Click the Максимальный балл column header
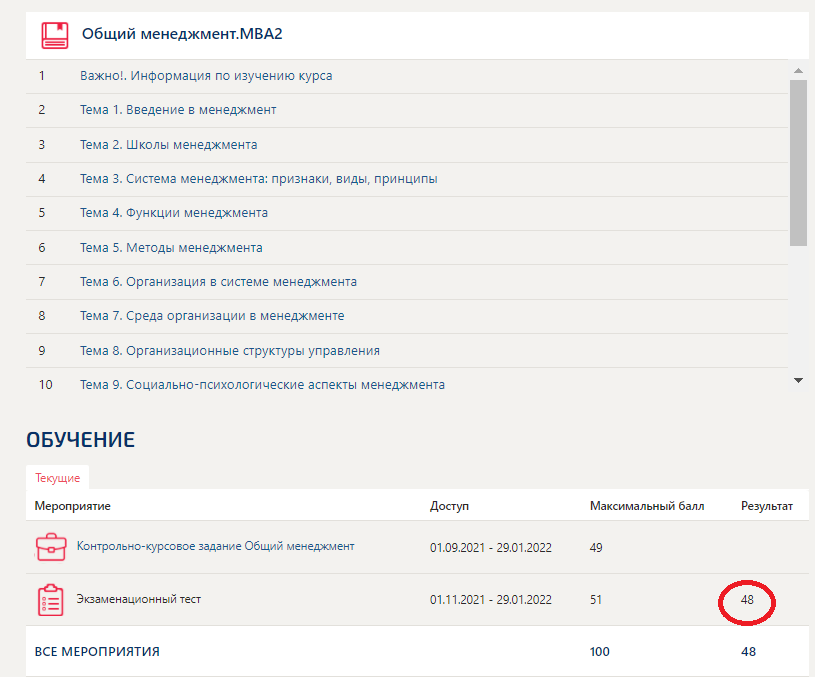 [647, 506]
